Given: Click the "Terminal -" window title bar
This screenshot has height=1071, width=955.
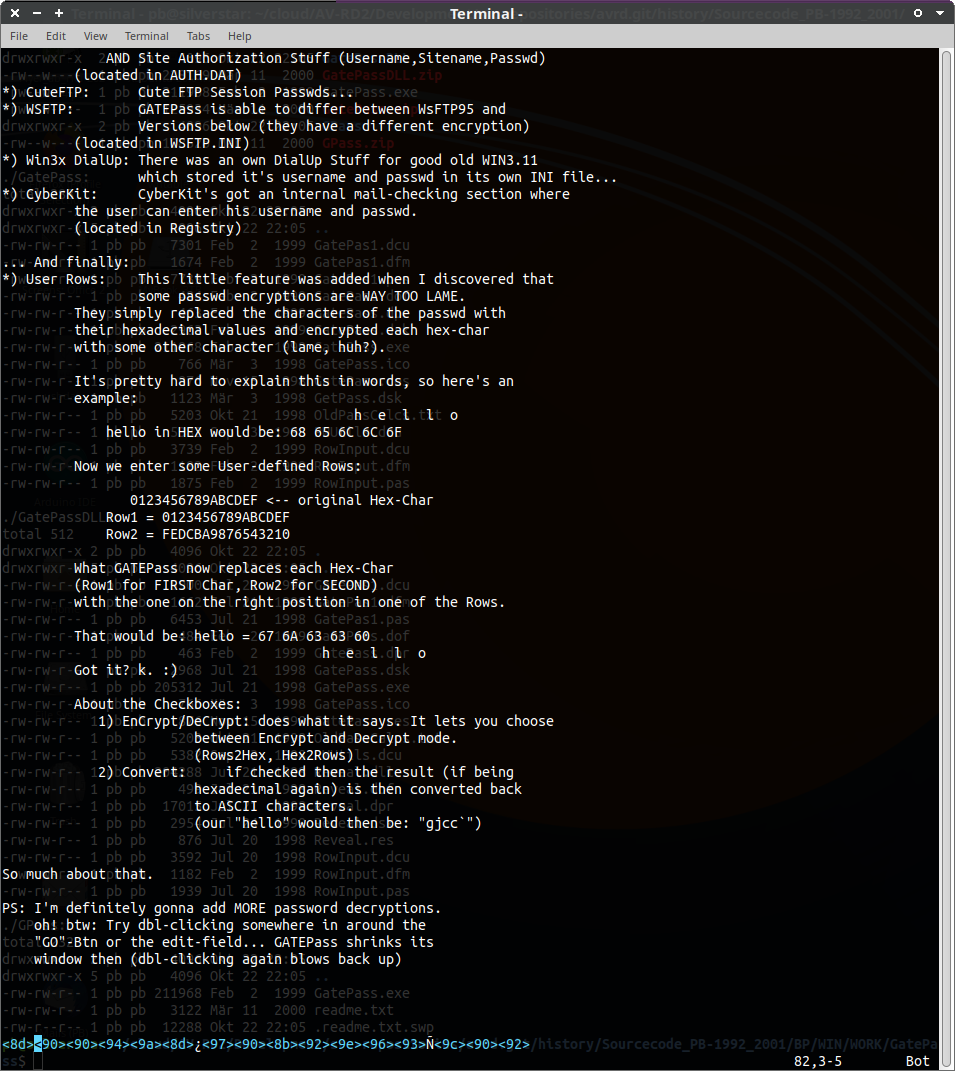Looking at the screenshot, I should point(486,13).
